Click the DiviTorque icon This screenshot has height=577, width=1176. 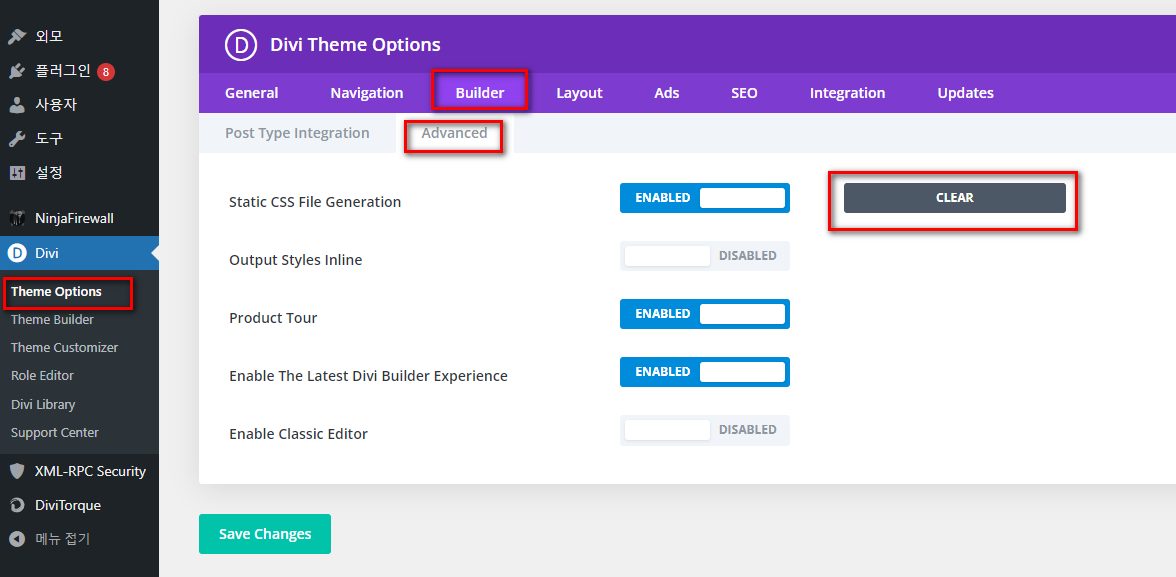point(17,505)
